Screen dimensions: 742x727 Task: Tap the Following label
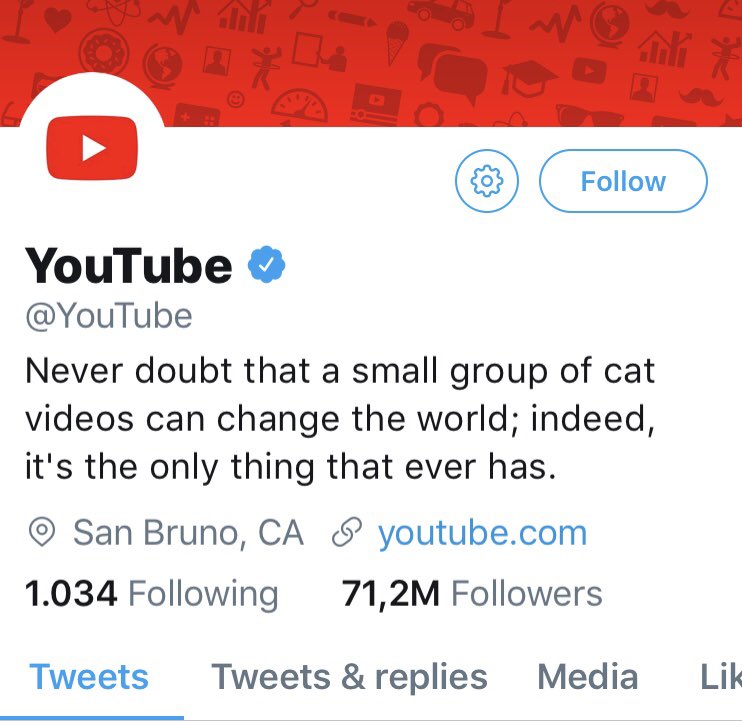pyautogui.click(x=203, y=594)
